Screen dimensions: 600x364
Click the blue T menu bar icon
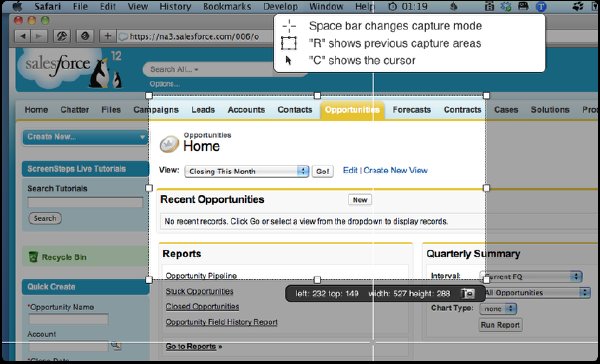pos(541,7)
